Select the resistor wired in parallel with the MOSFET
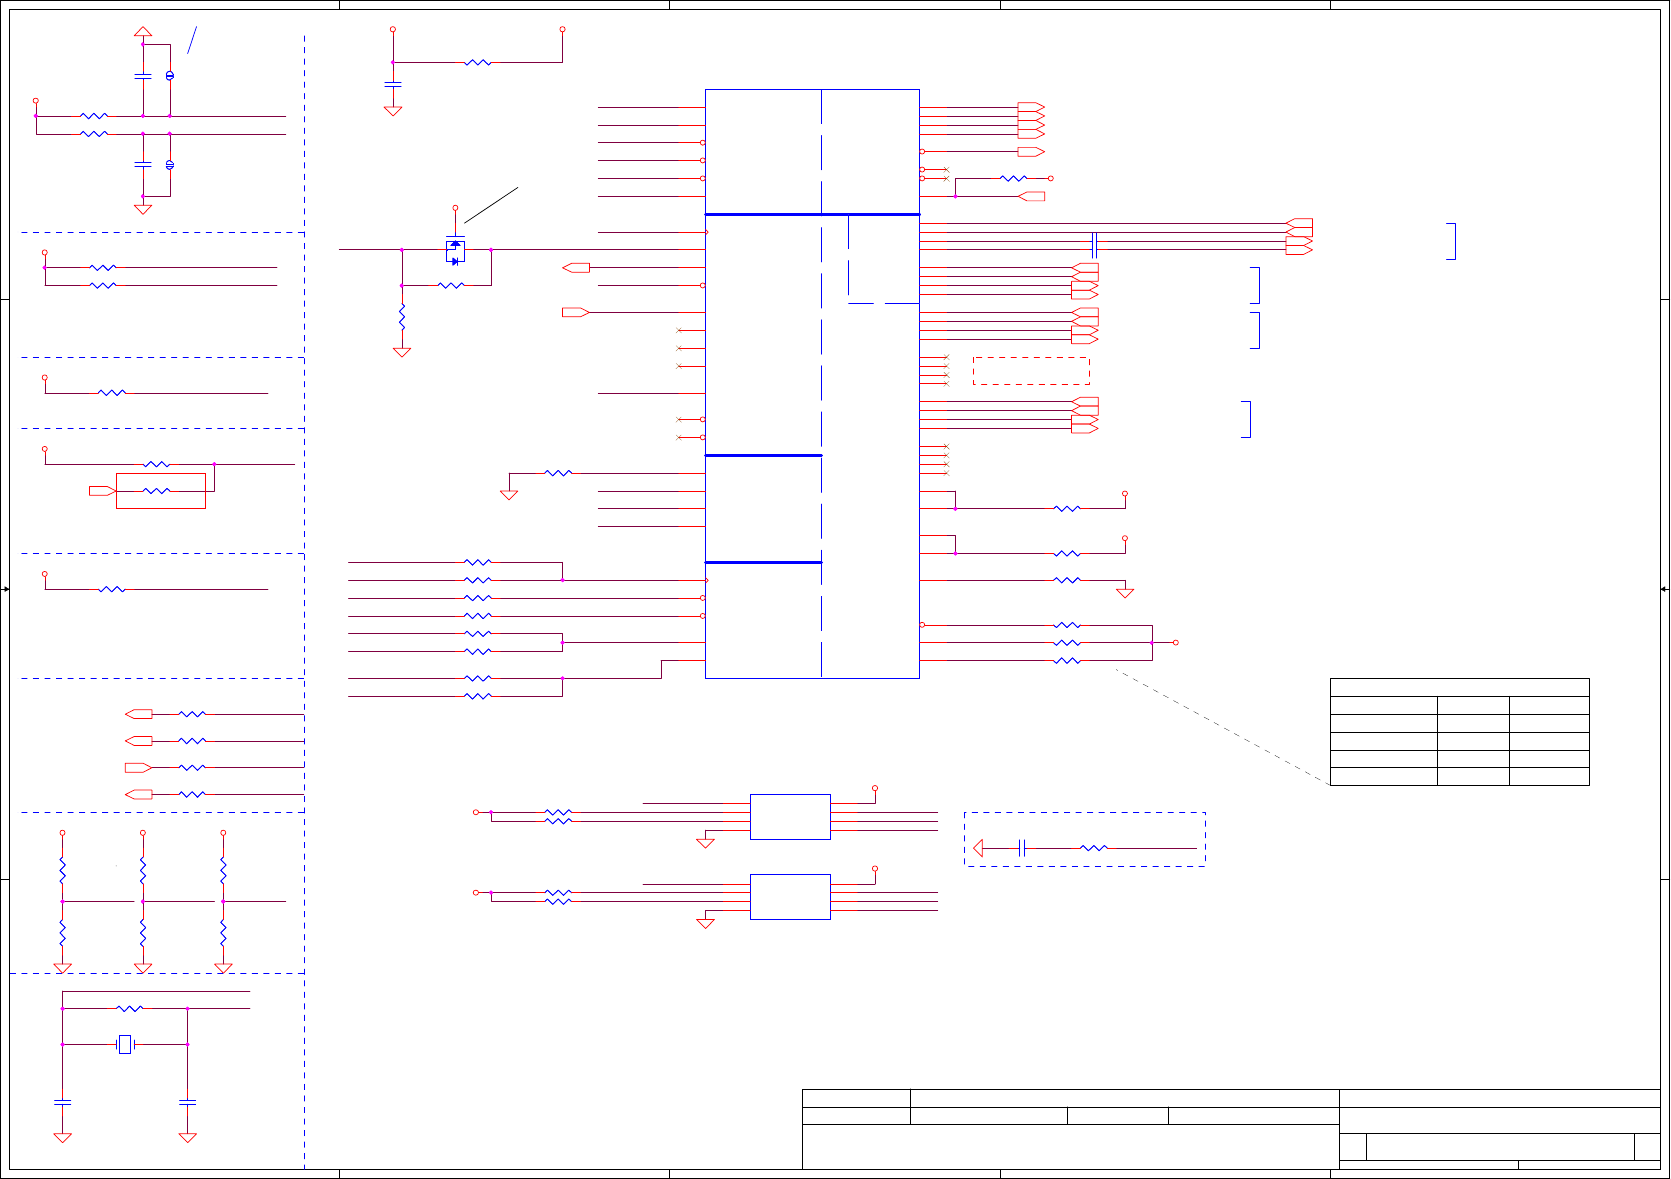 click(x=451, y=285)
